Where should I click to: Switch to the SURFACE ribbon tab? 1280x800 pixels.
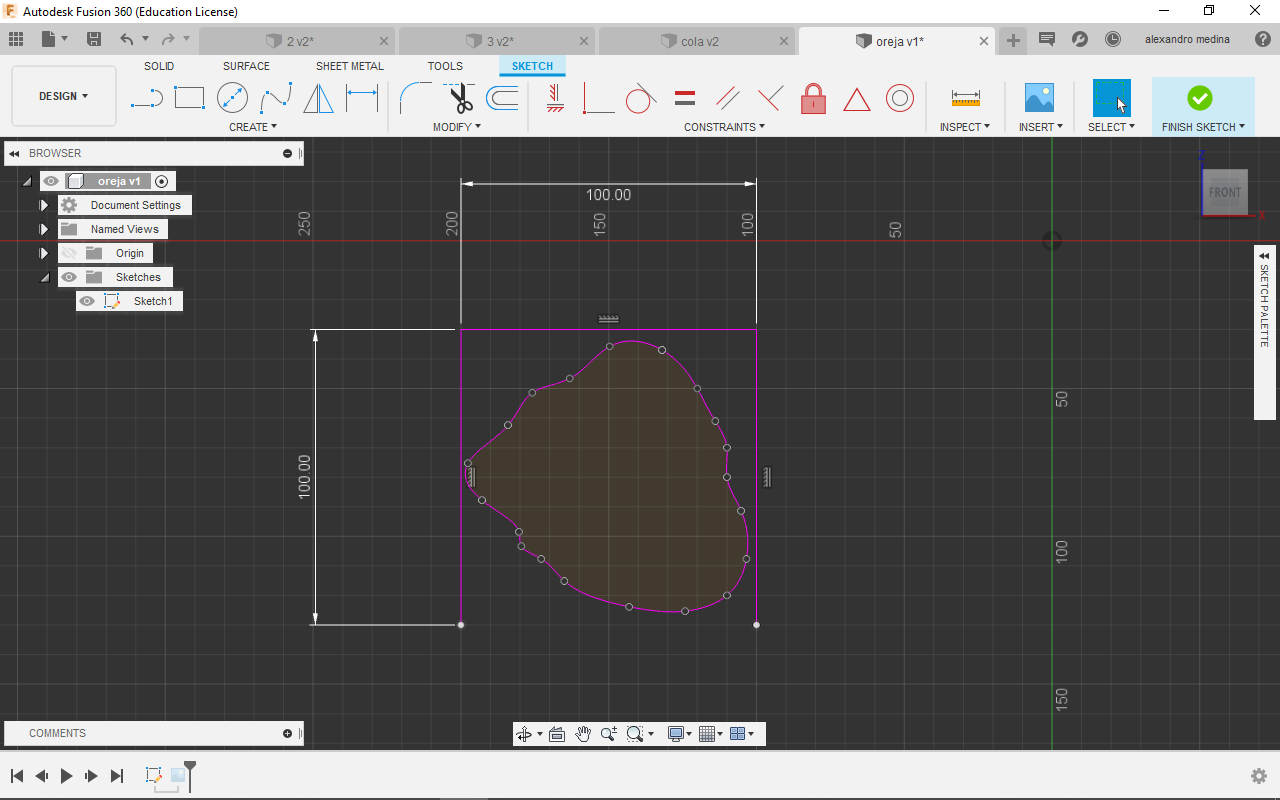pos(246,66)
